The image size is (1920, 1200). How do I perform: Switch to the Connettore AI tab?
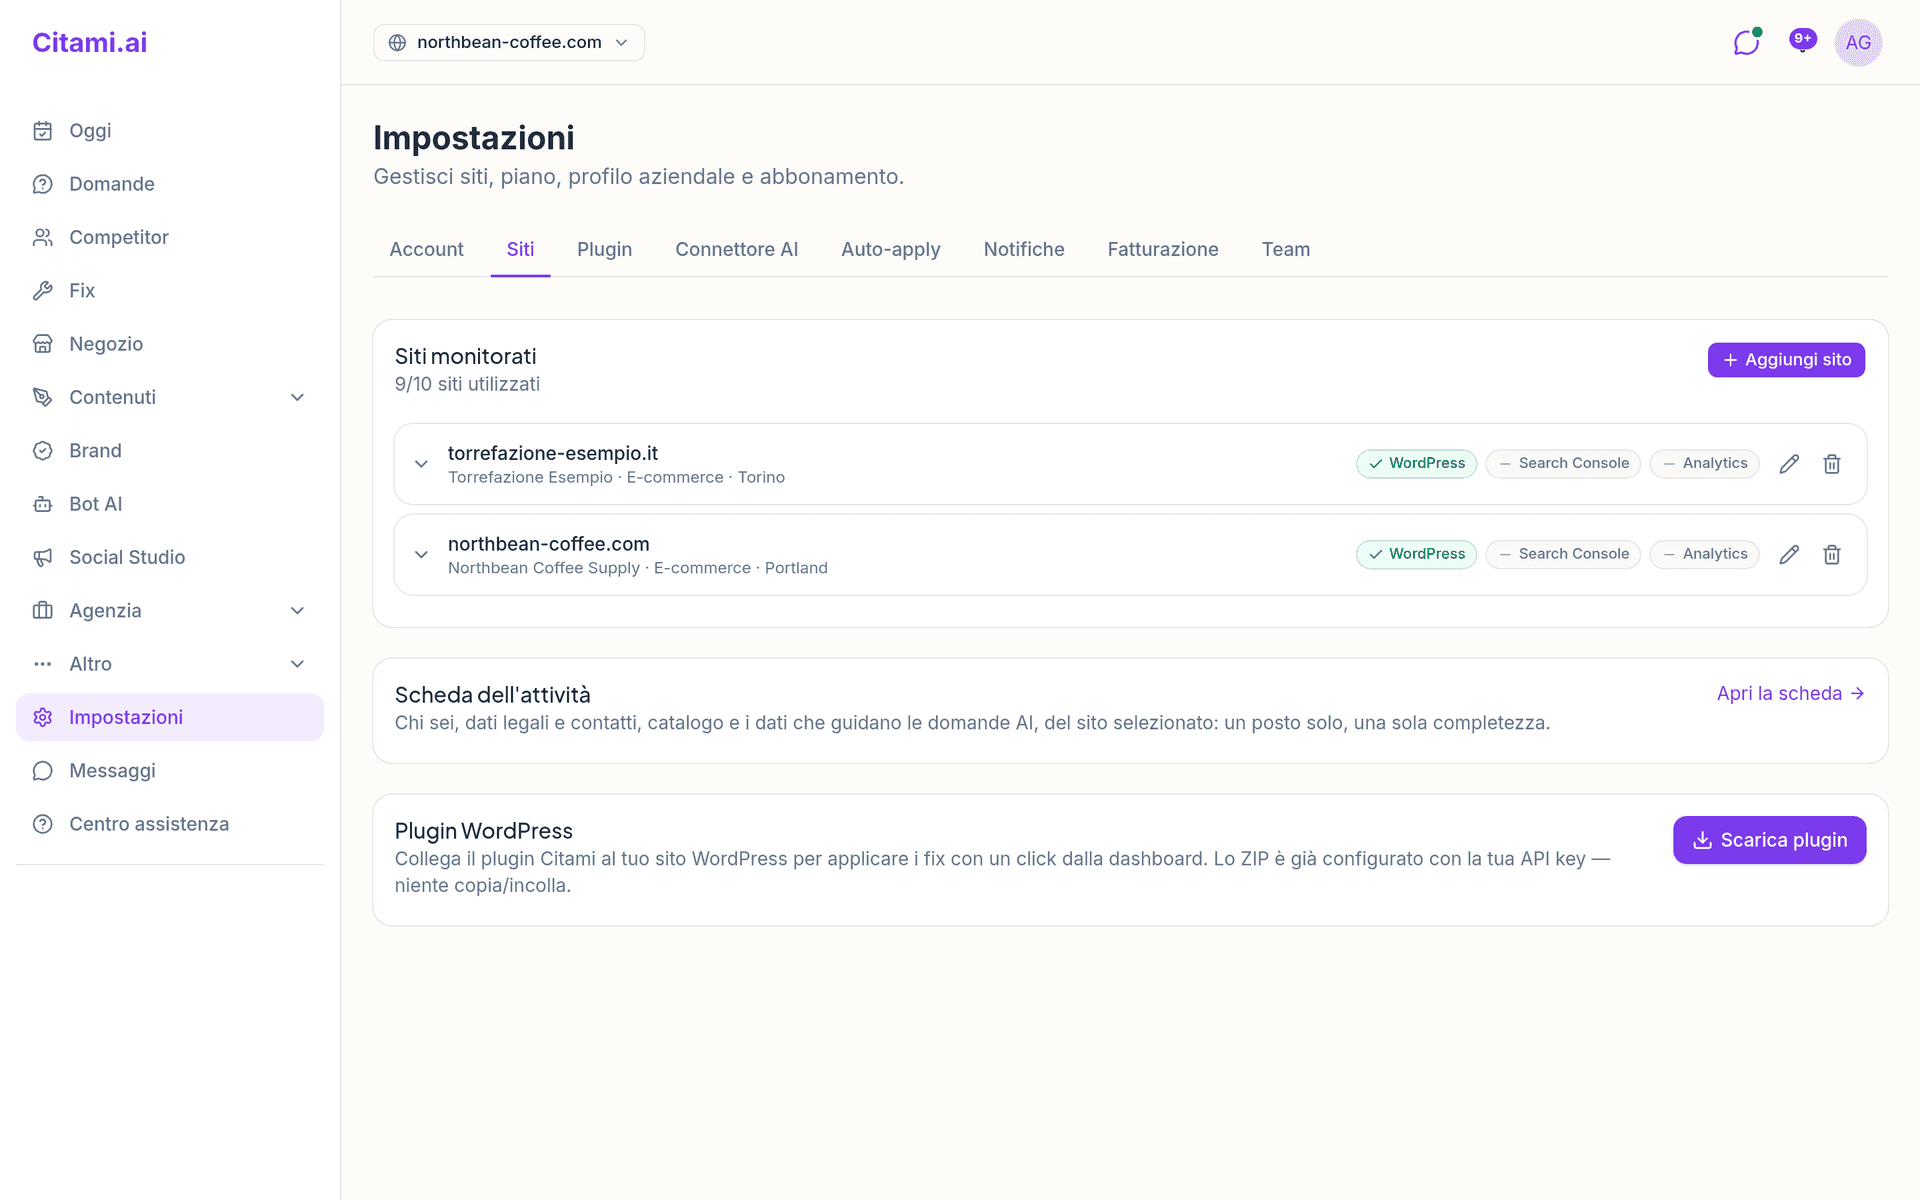tap(736, 250)
